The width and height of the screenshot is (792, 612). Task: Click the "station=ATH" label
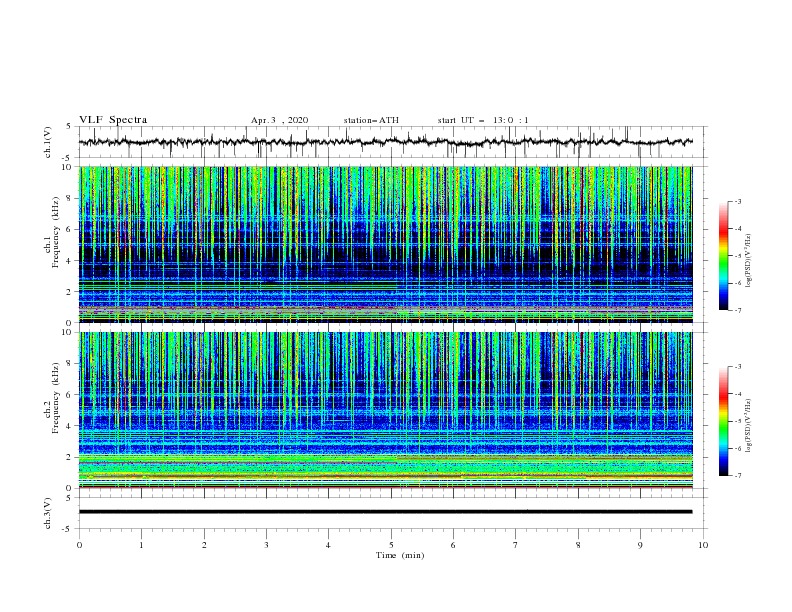coord(371,120)
